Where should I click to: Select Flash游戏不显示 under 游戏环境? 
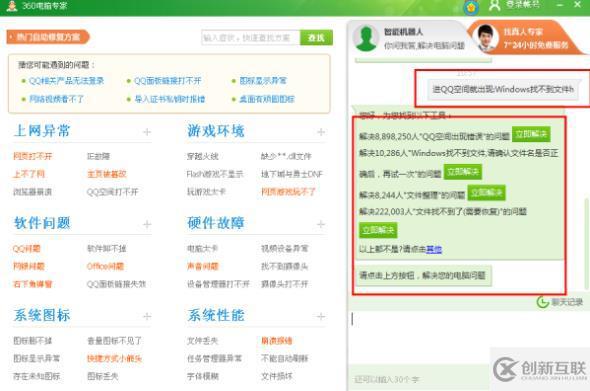coord(215,174)
